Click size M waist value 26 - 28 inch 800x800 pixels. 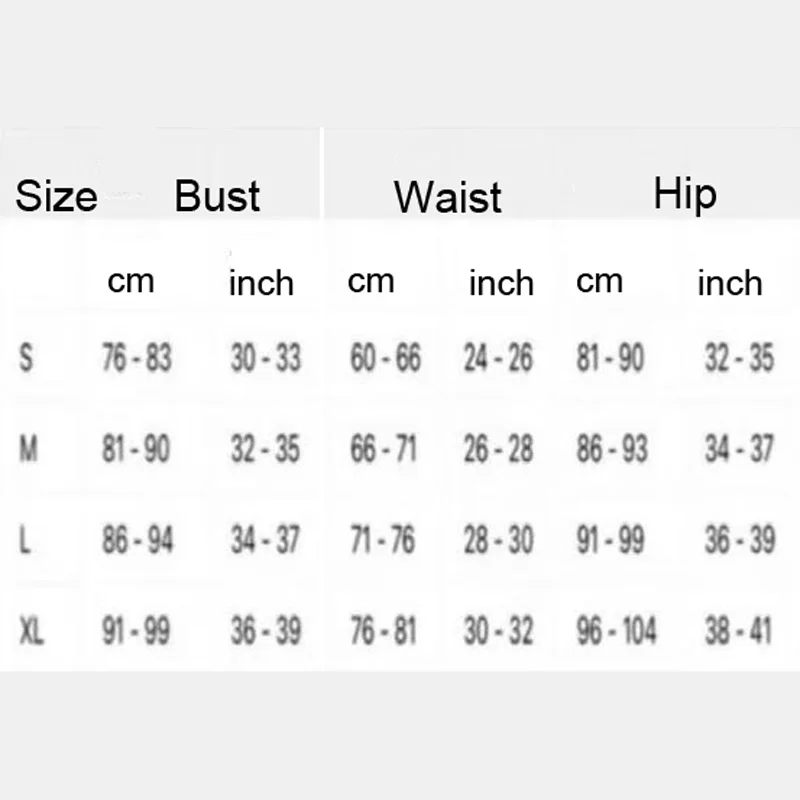(x=498, y=449)
